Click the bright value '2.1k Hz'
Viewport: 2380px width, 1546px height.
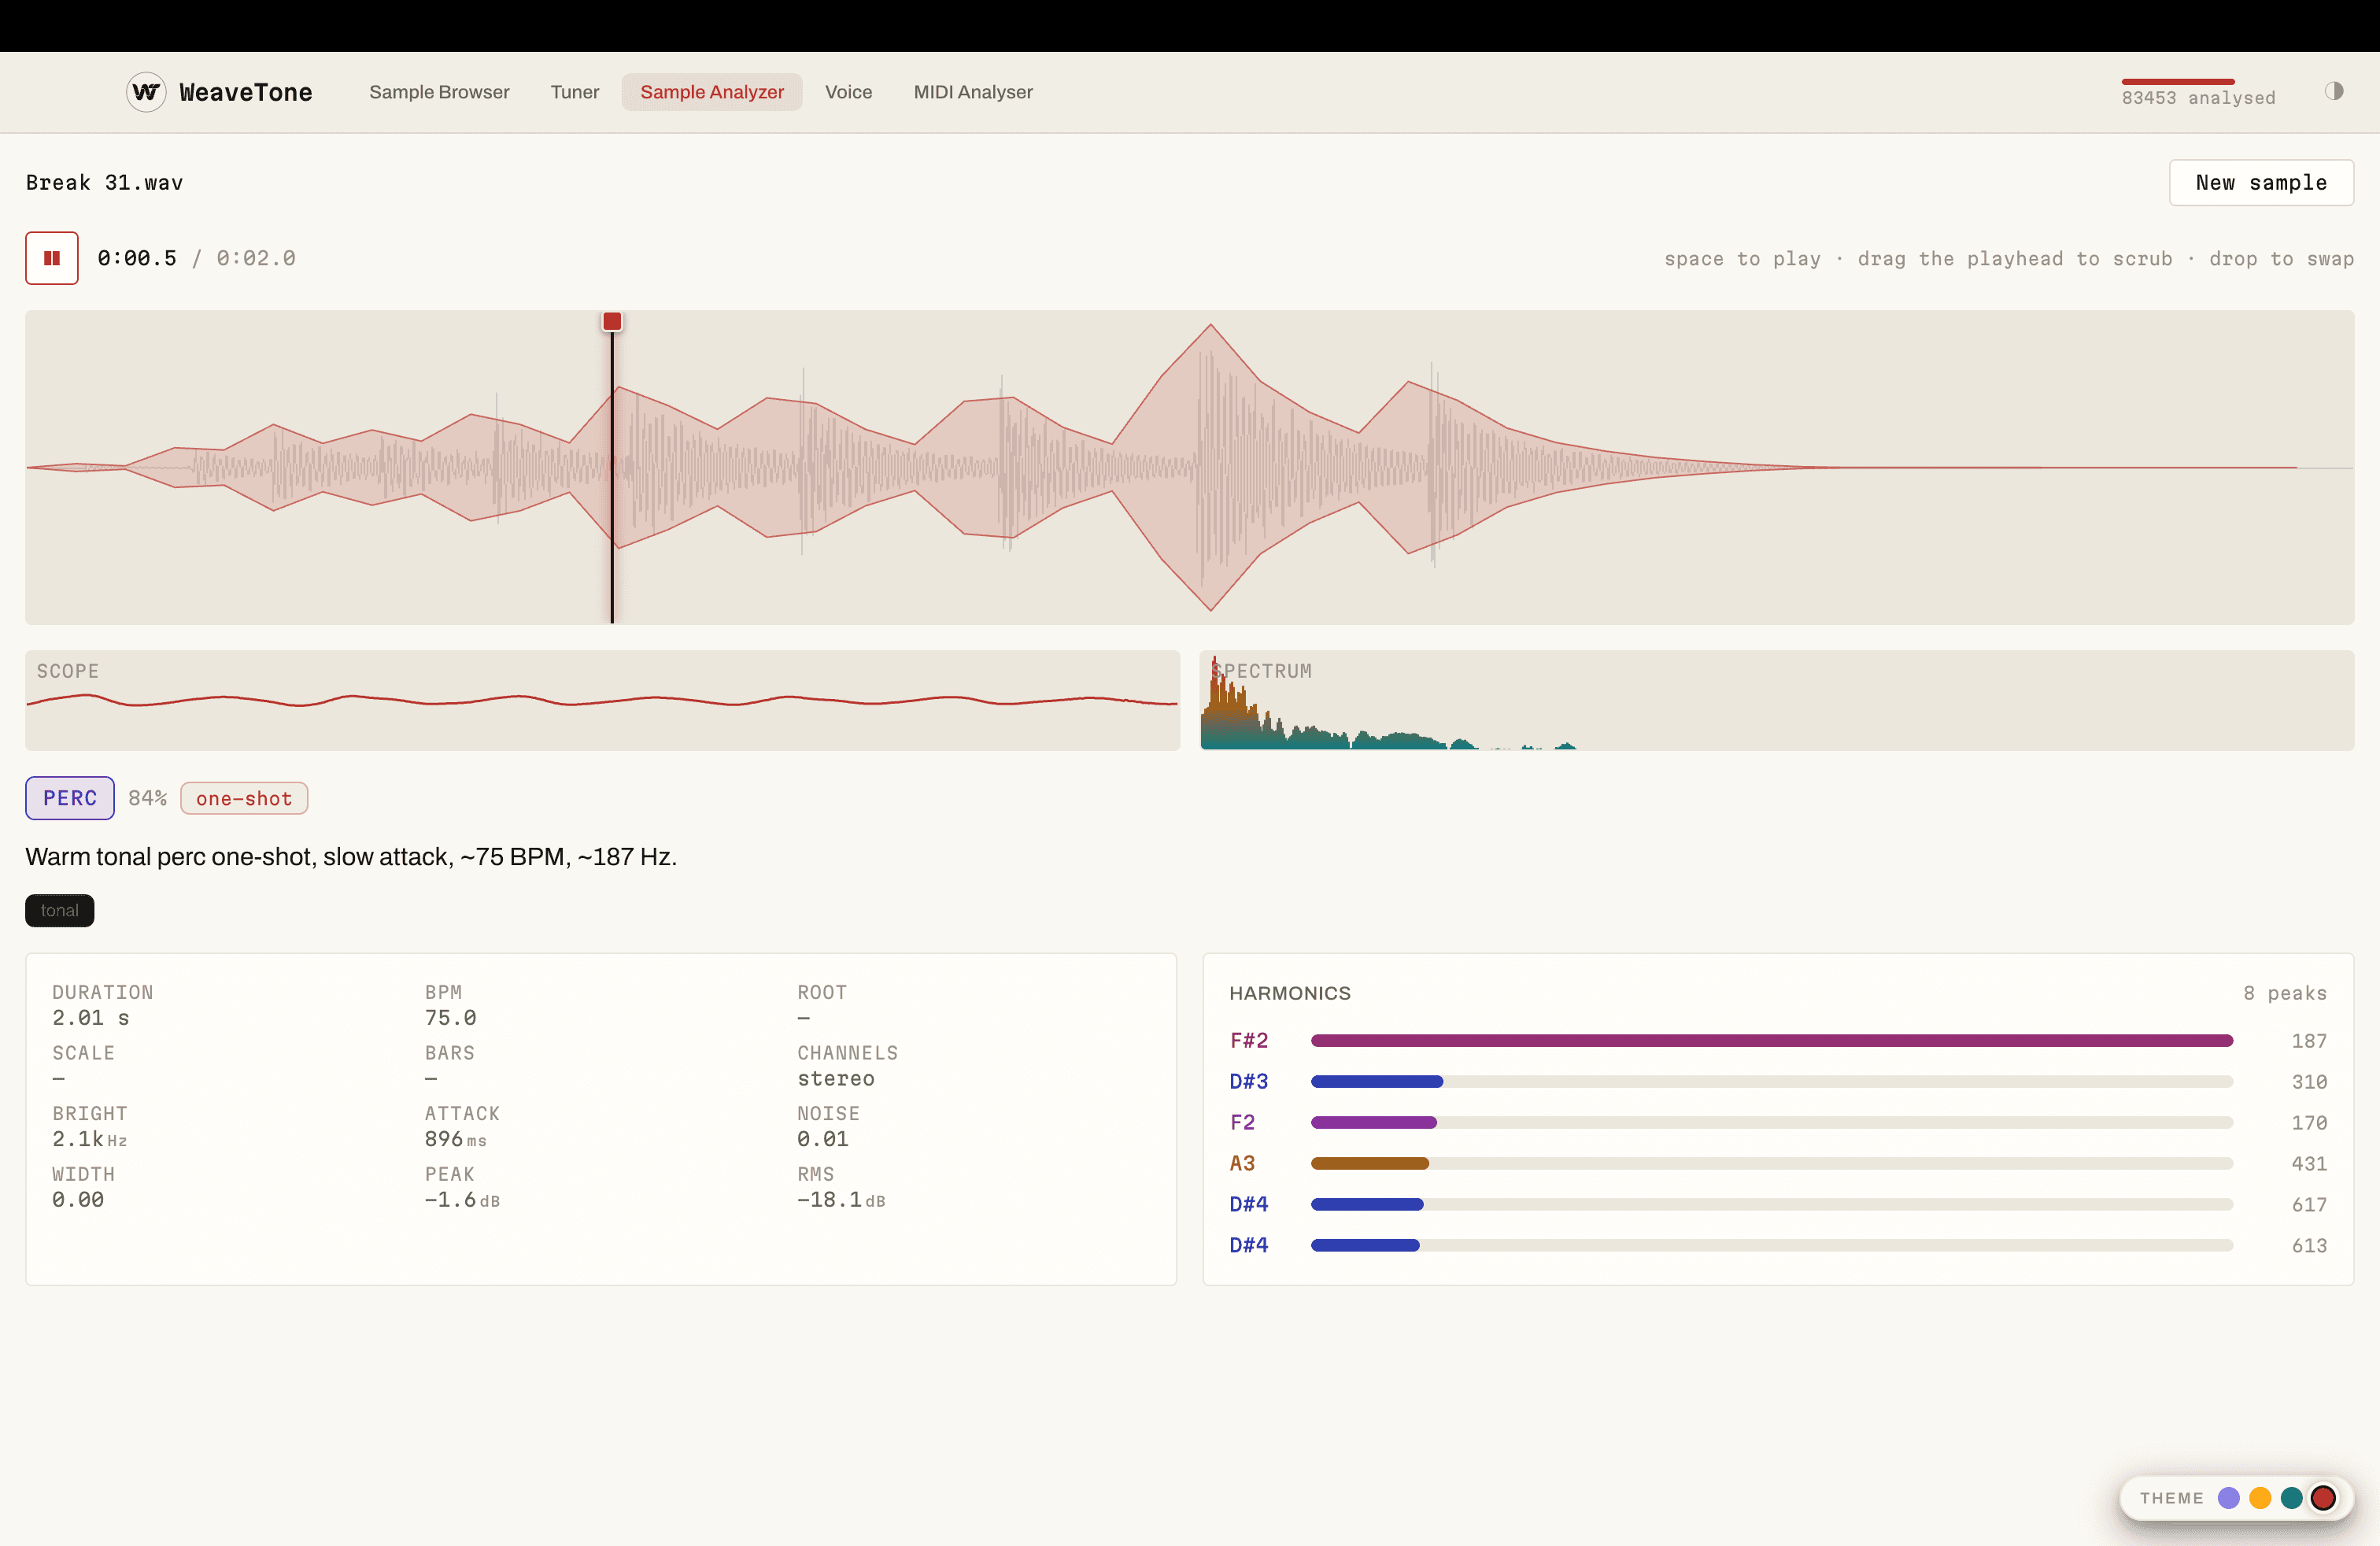(x=89, y=1139)
